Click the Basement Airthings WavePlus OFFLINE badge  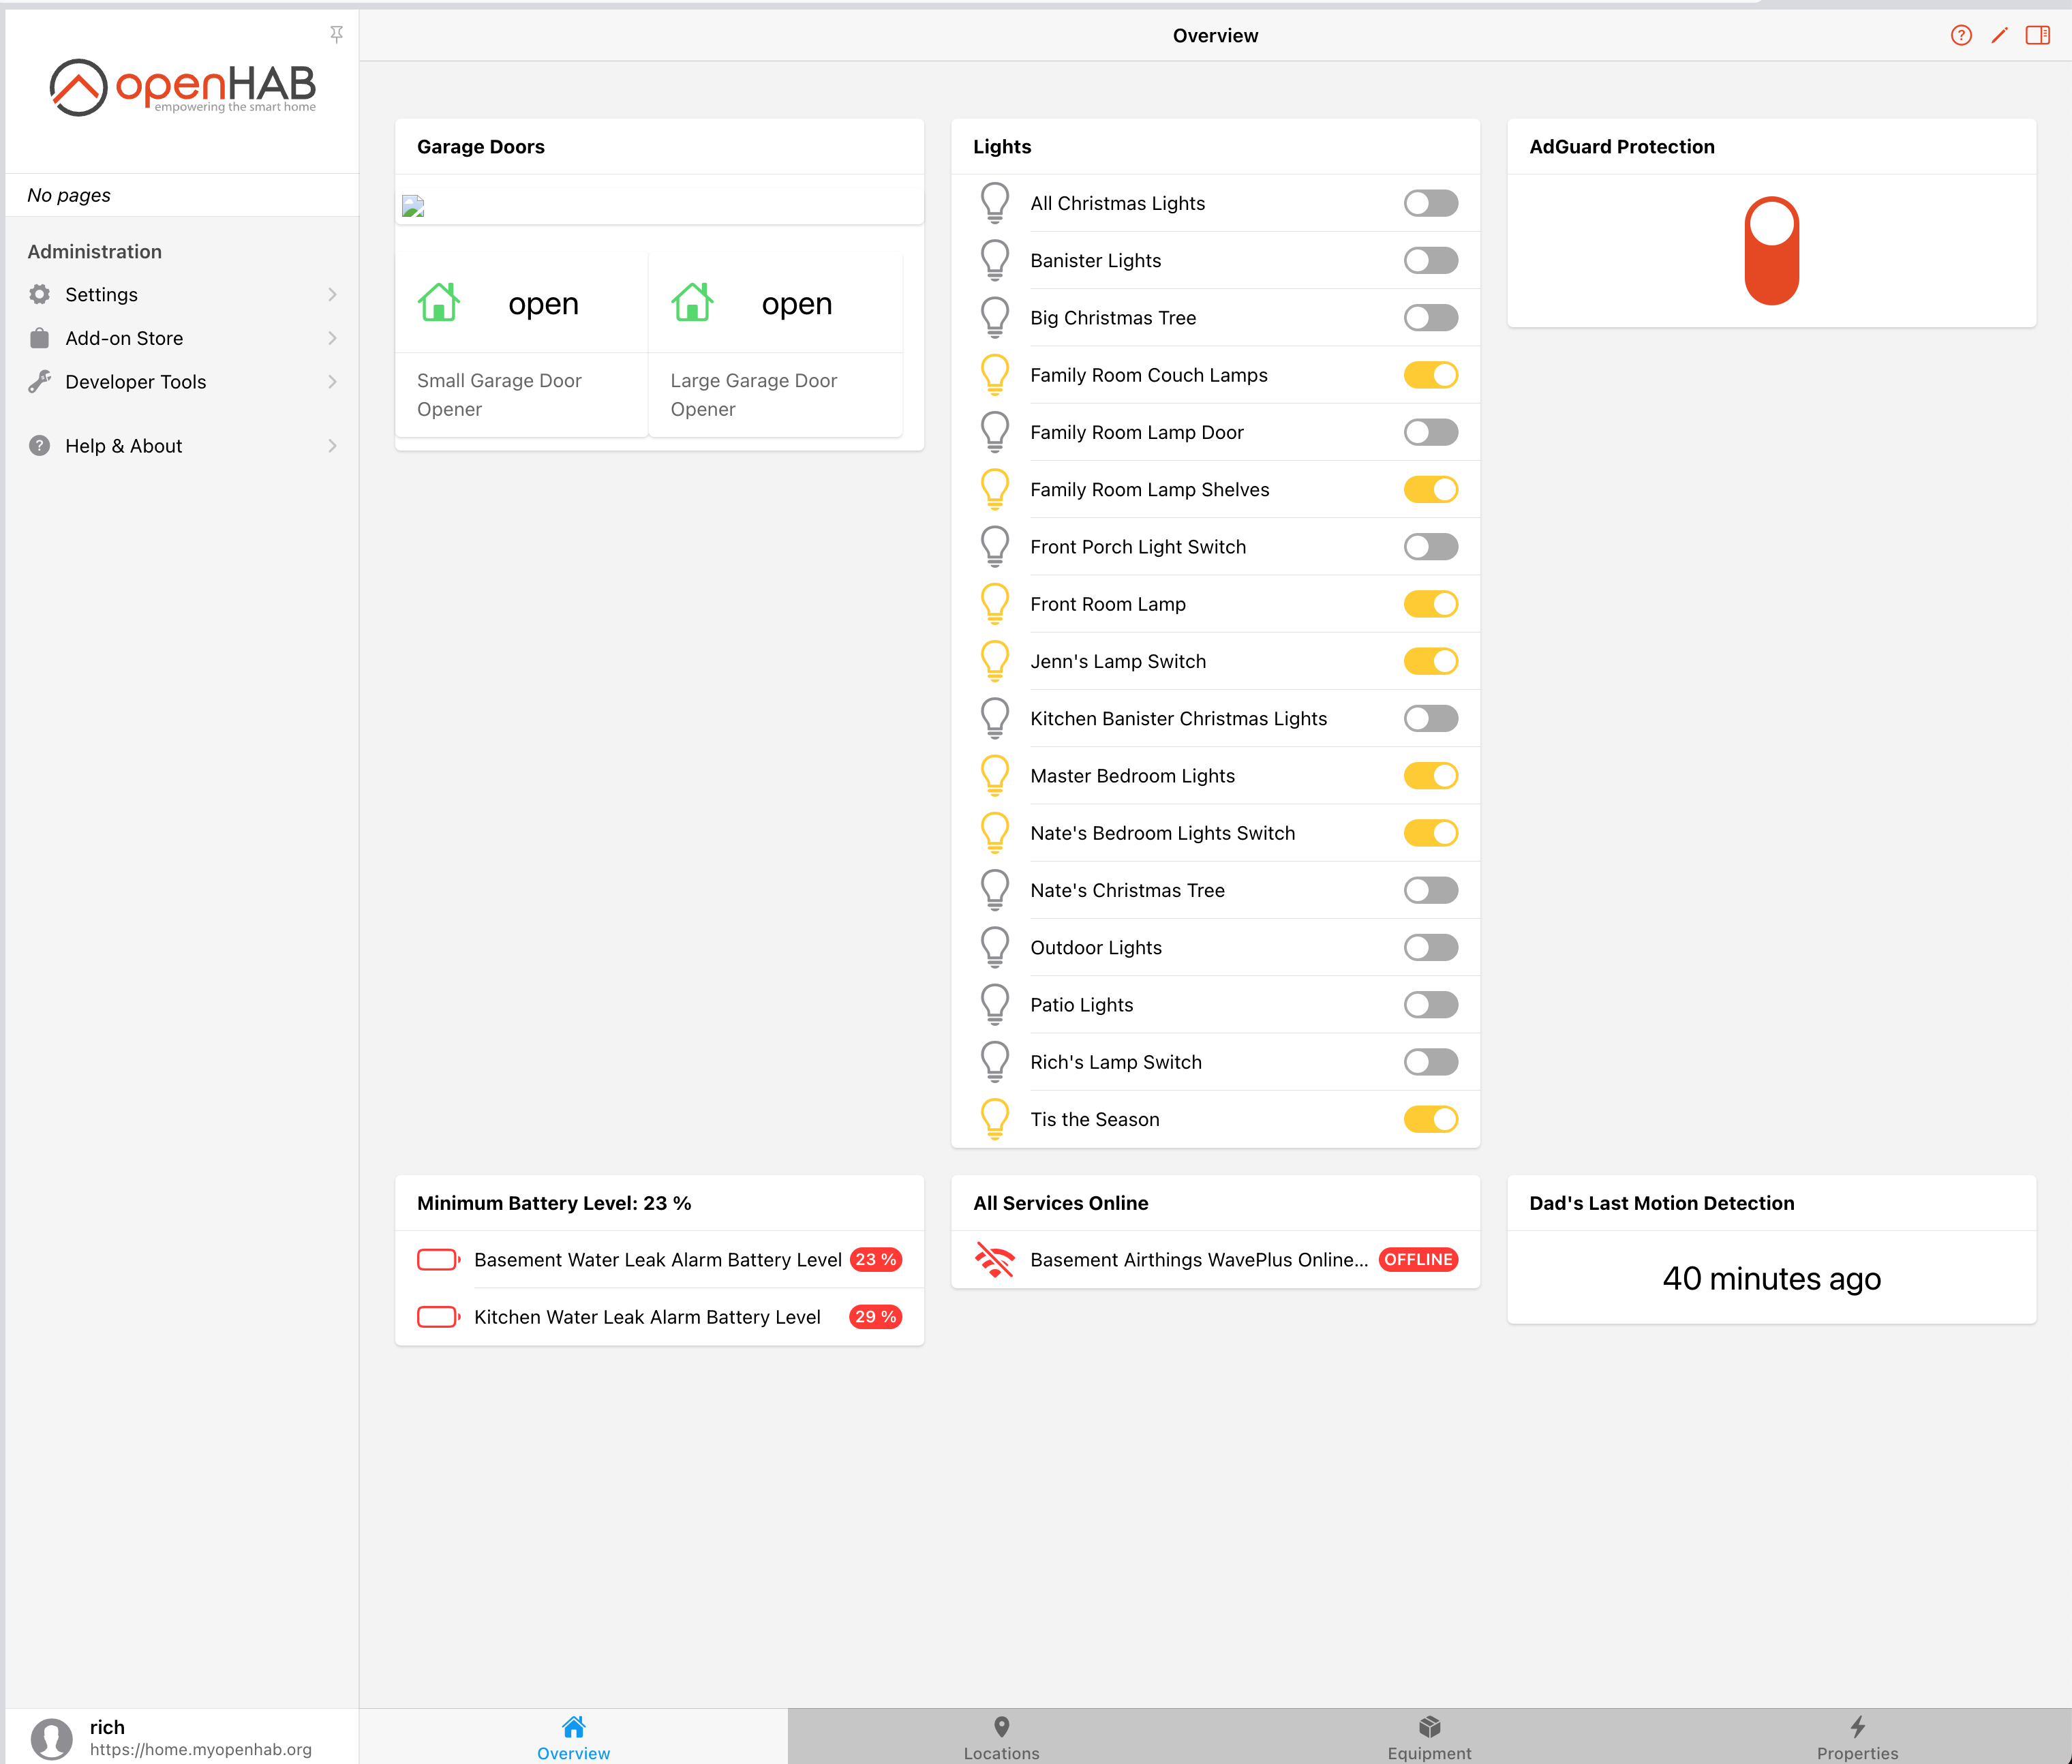click(x=1418, y=1260)
